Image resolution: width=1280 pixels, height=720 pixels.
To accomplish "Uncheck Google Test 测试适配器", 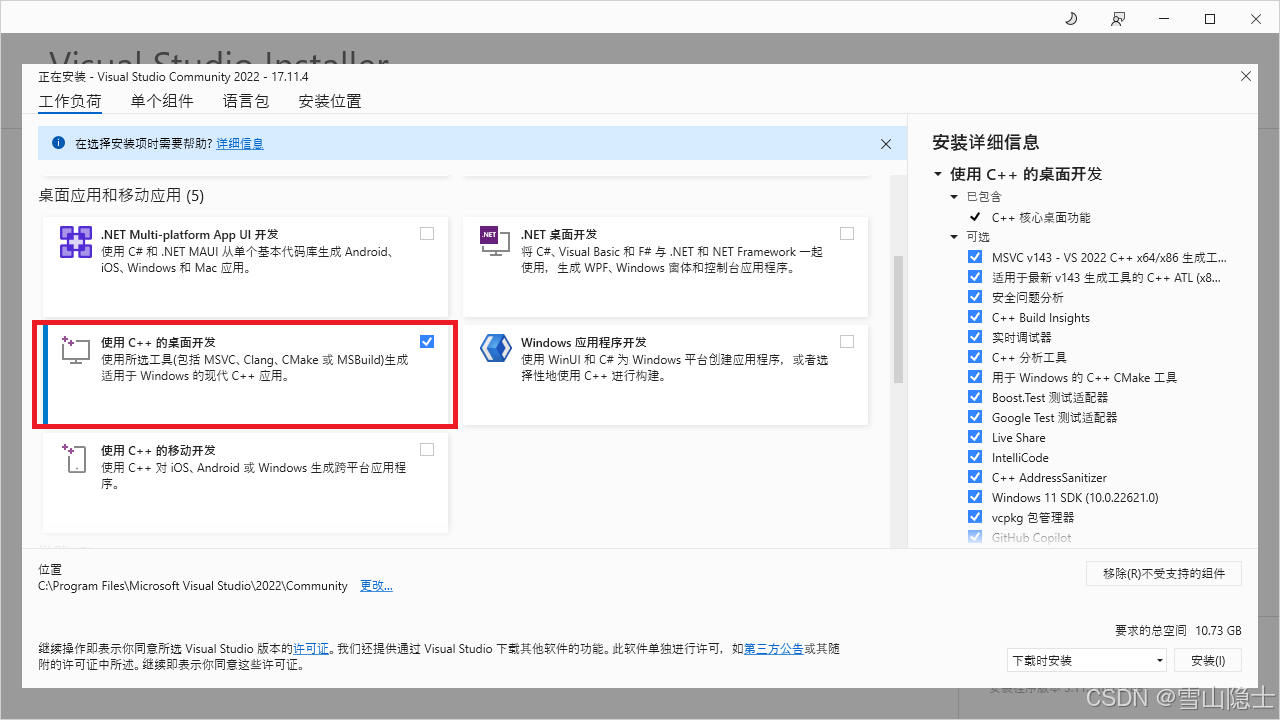I will (x=975, y=417).
